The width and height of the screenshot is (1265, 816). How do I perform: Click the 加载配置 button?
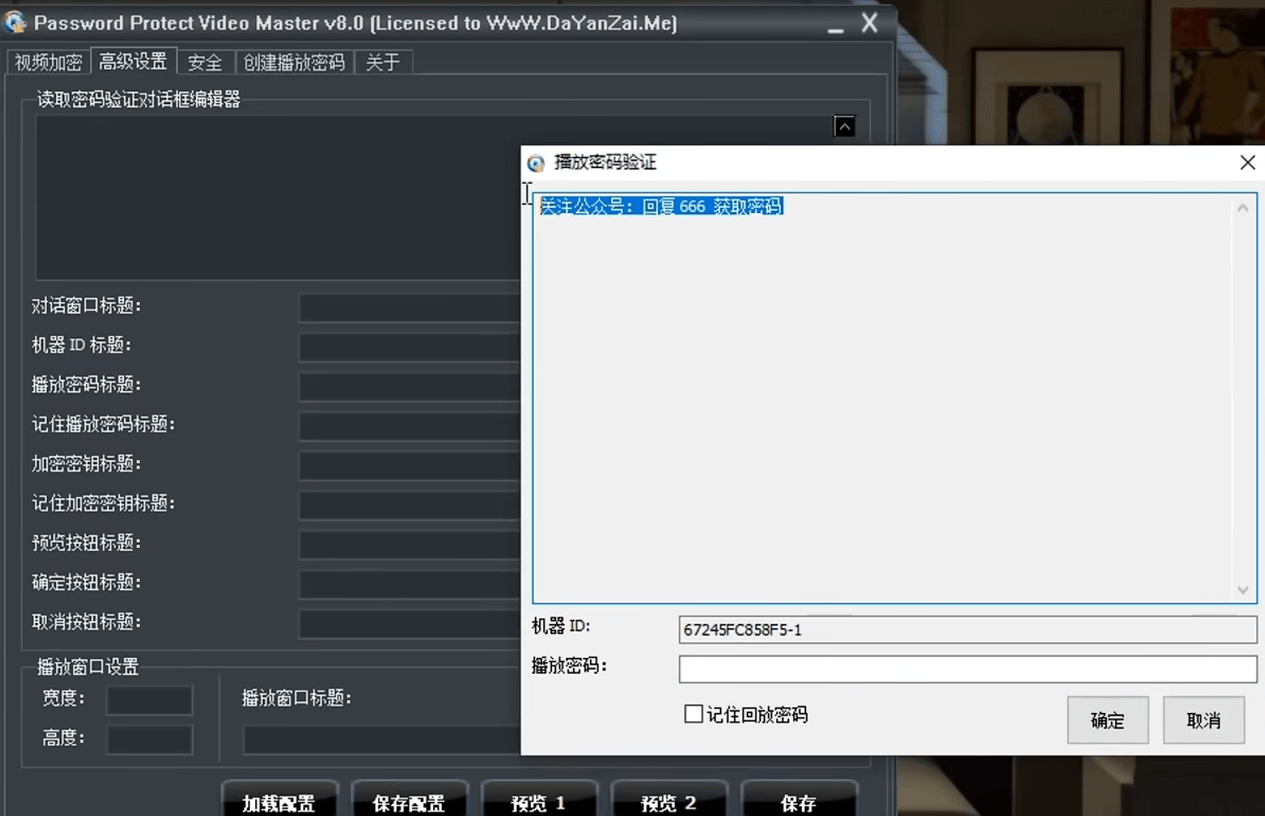click(279, 802)
